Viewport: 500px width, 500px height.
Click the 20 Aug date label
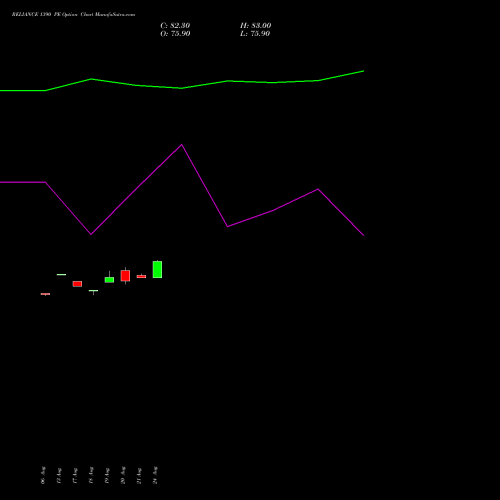coord(123,475)
